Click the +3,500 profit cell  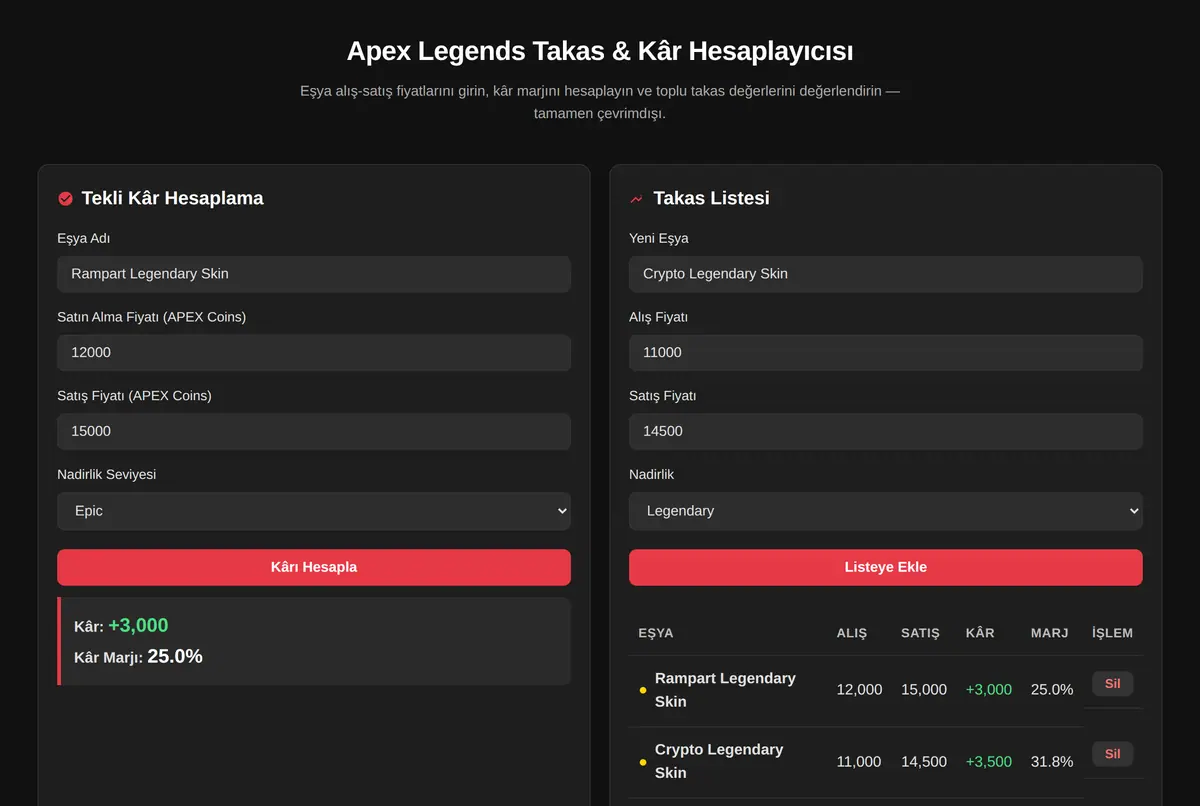989,762
